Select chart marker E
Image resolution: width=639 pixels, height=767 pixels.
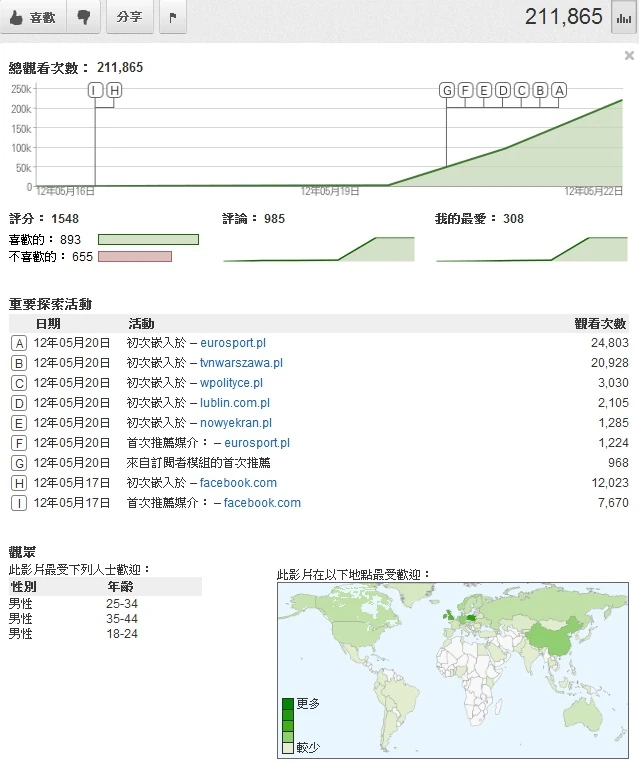coord(484,90)
